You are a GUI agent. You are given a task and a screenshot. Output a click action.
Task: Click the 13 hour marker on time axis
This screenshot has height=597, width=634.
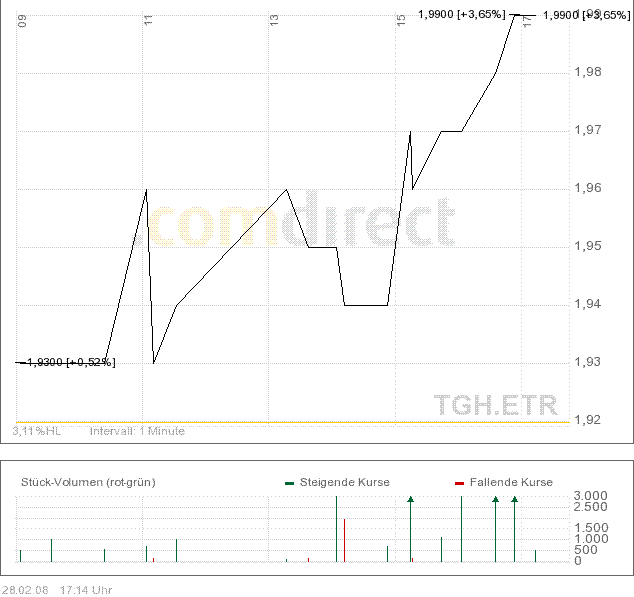click(274, 20)
